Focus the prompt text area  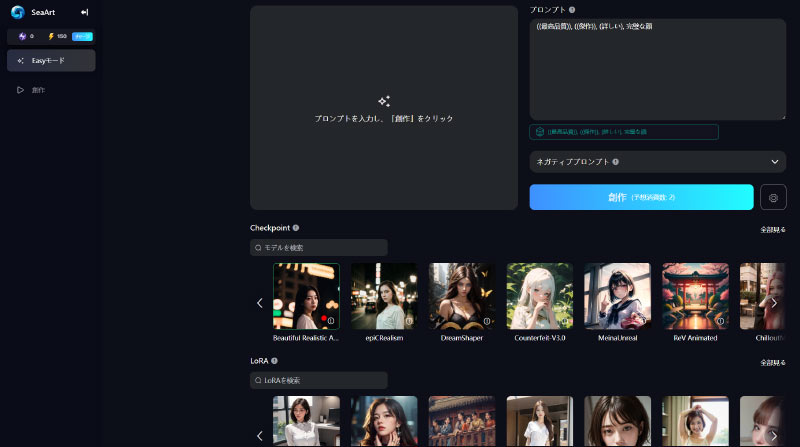pos(658,69)
